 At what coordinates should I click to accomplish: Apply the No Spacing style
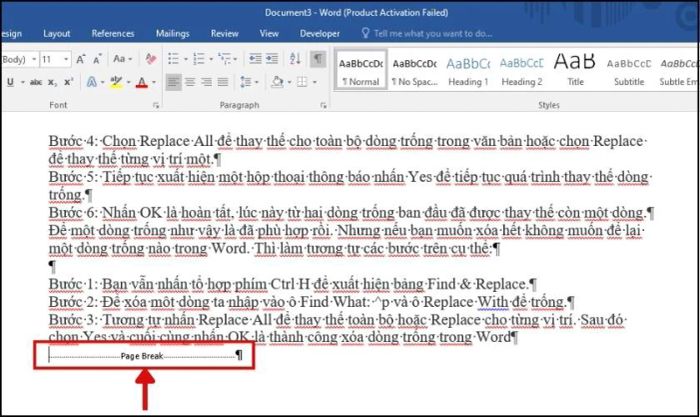click(415, 71)
